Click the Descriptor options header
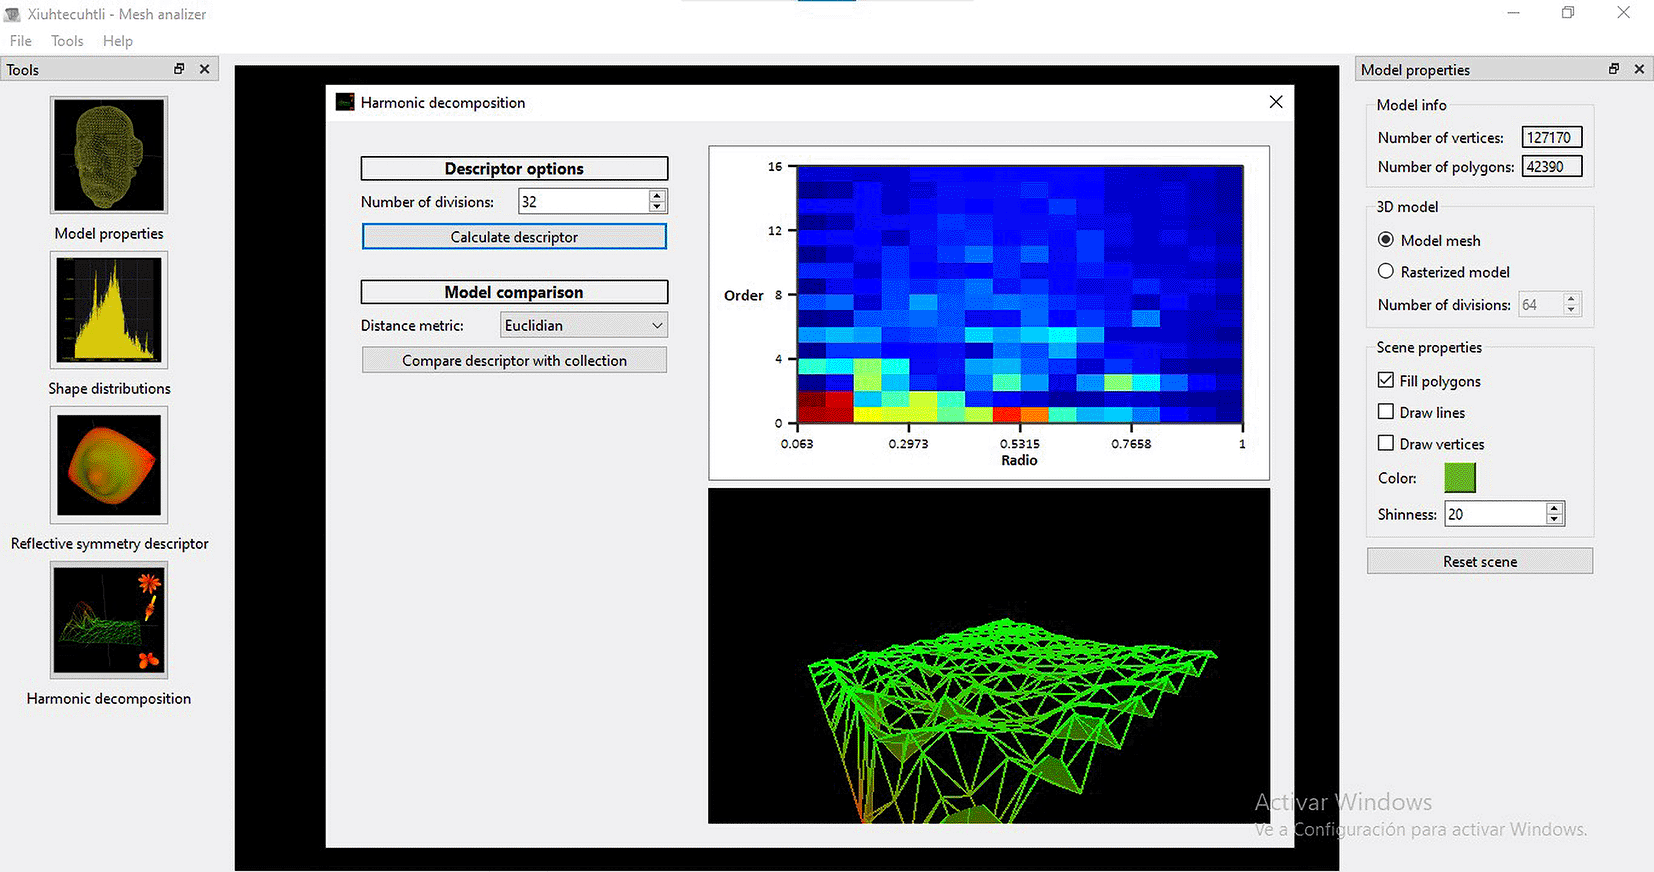1654x872 pixels. (x=514, y=168)
